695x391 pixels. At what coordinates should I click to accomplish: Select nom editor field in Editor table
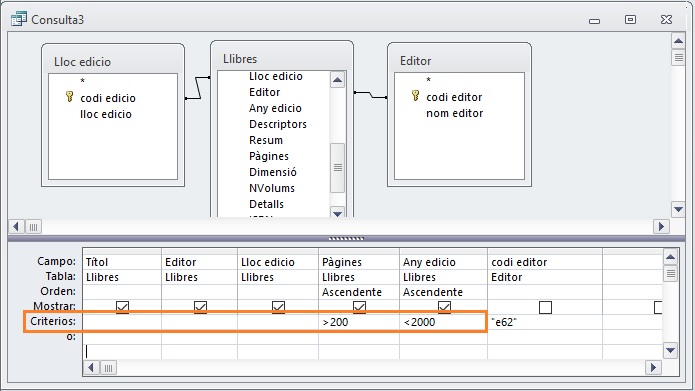454,113
